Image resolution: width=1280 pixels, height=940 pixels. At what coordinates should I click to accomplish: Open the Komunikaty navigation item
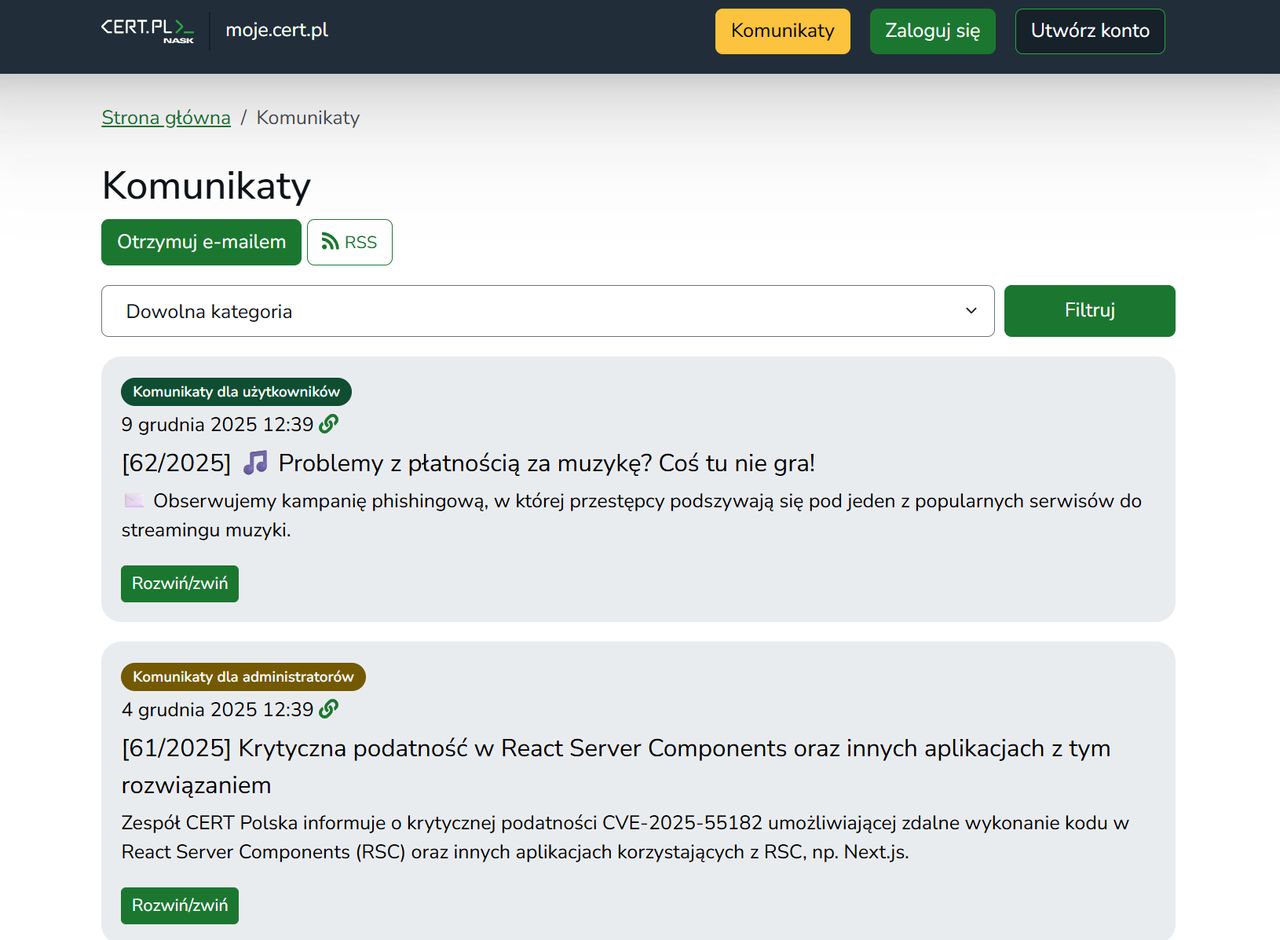[782, 31]
